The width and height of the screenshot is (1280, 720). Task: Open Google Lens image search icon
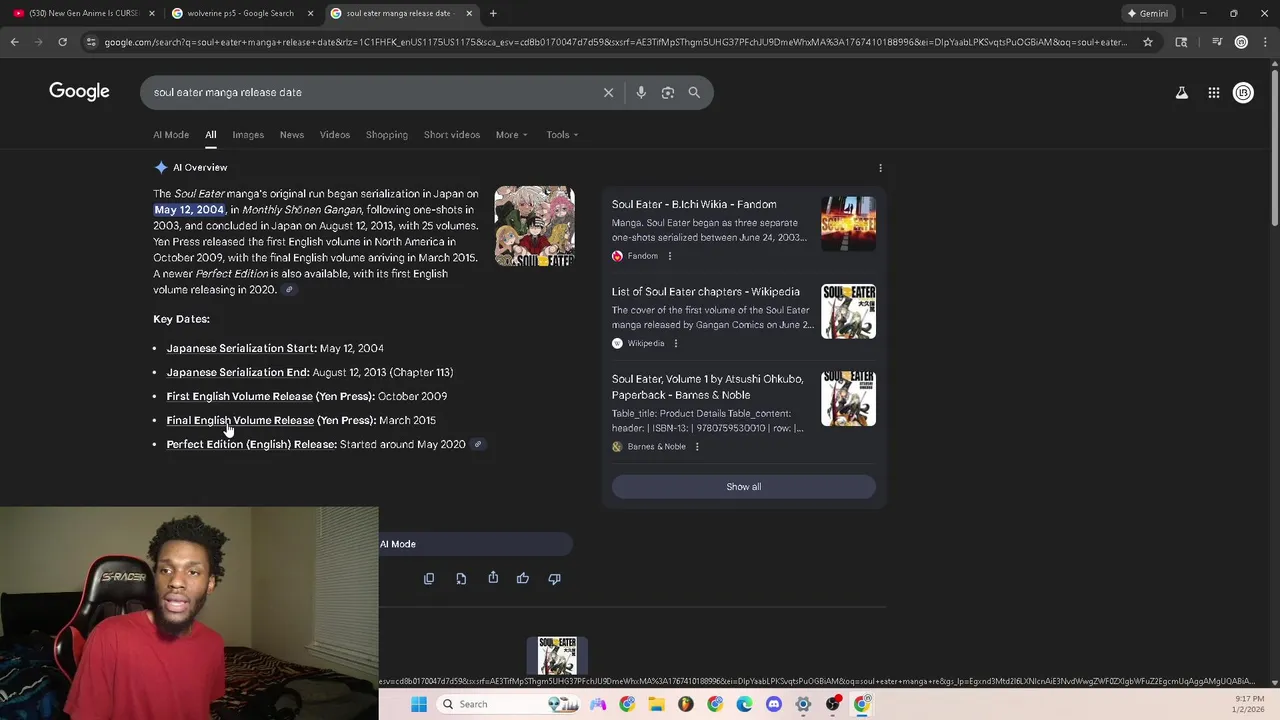[668, 92]
